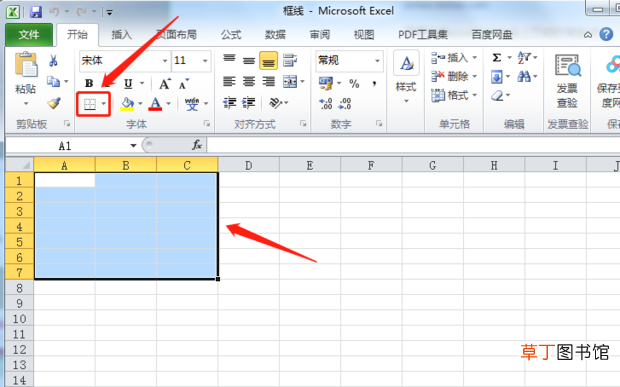Apply red font color A

[x=155, y=104]
